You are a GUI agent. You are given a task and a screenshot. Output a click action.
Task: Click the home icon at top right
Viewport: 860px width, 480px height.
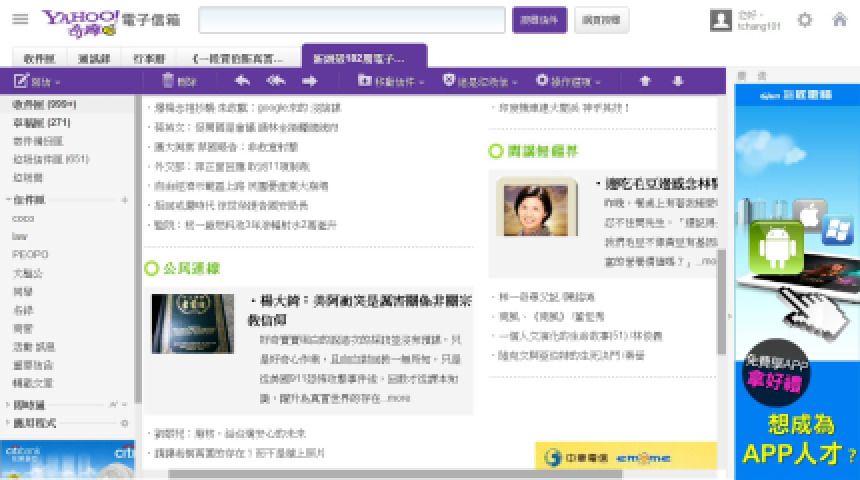coord(840,20)
